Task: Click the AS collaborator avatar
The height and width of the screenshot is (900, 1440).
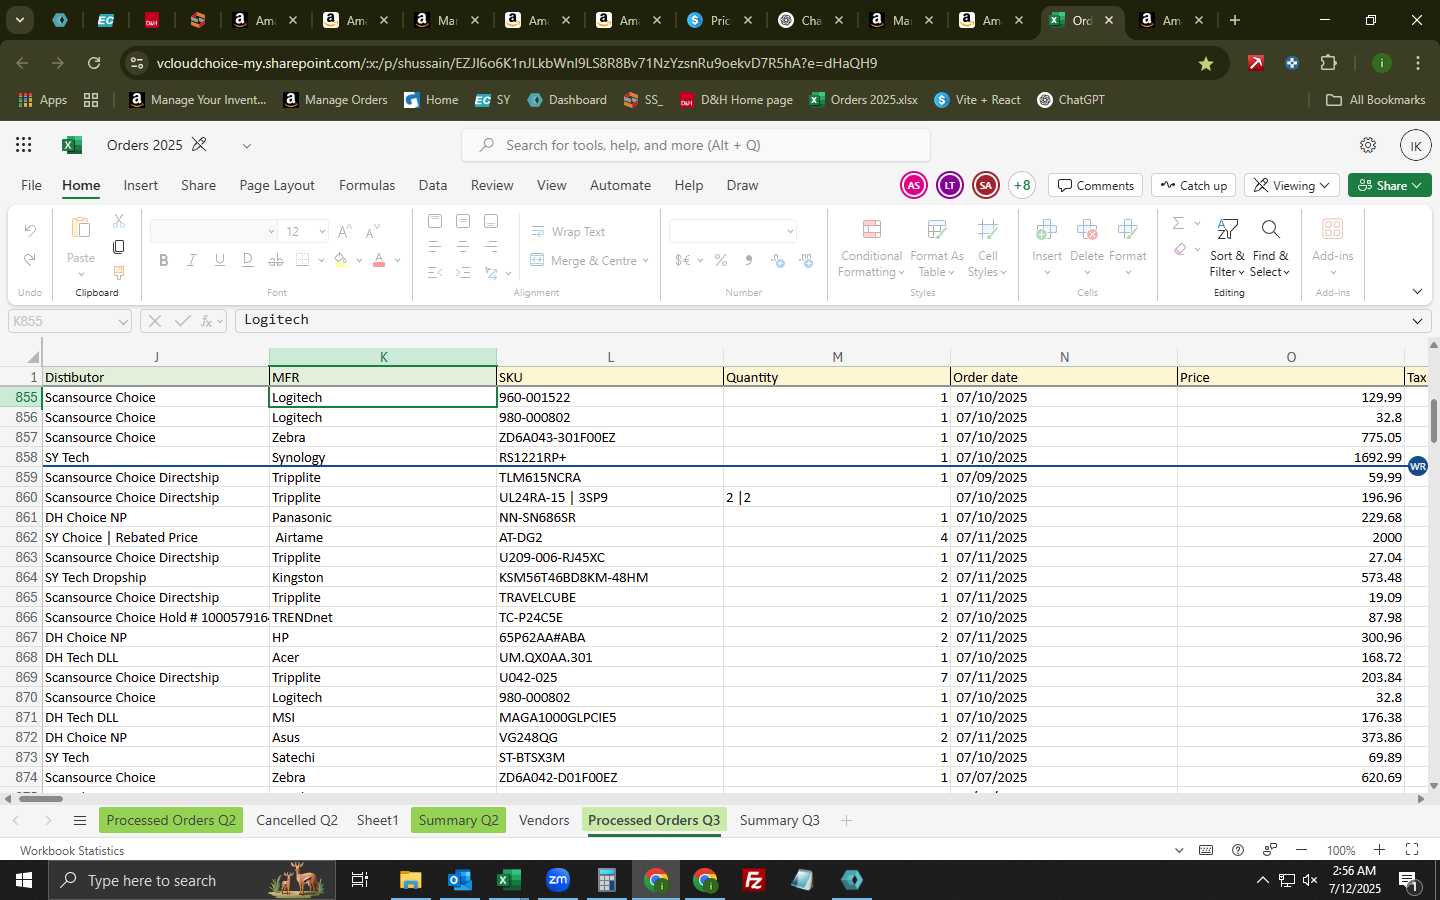Action: click(913, 185)
